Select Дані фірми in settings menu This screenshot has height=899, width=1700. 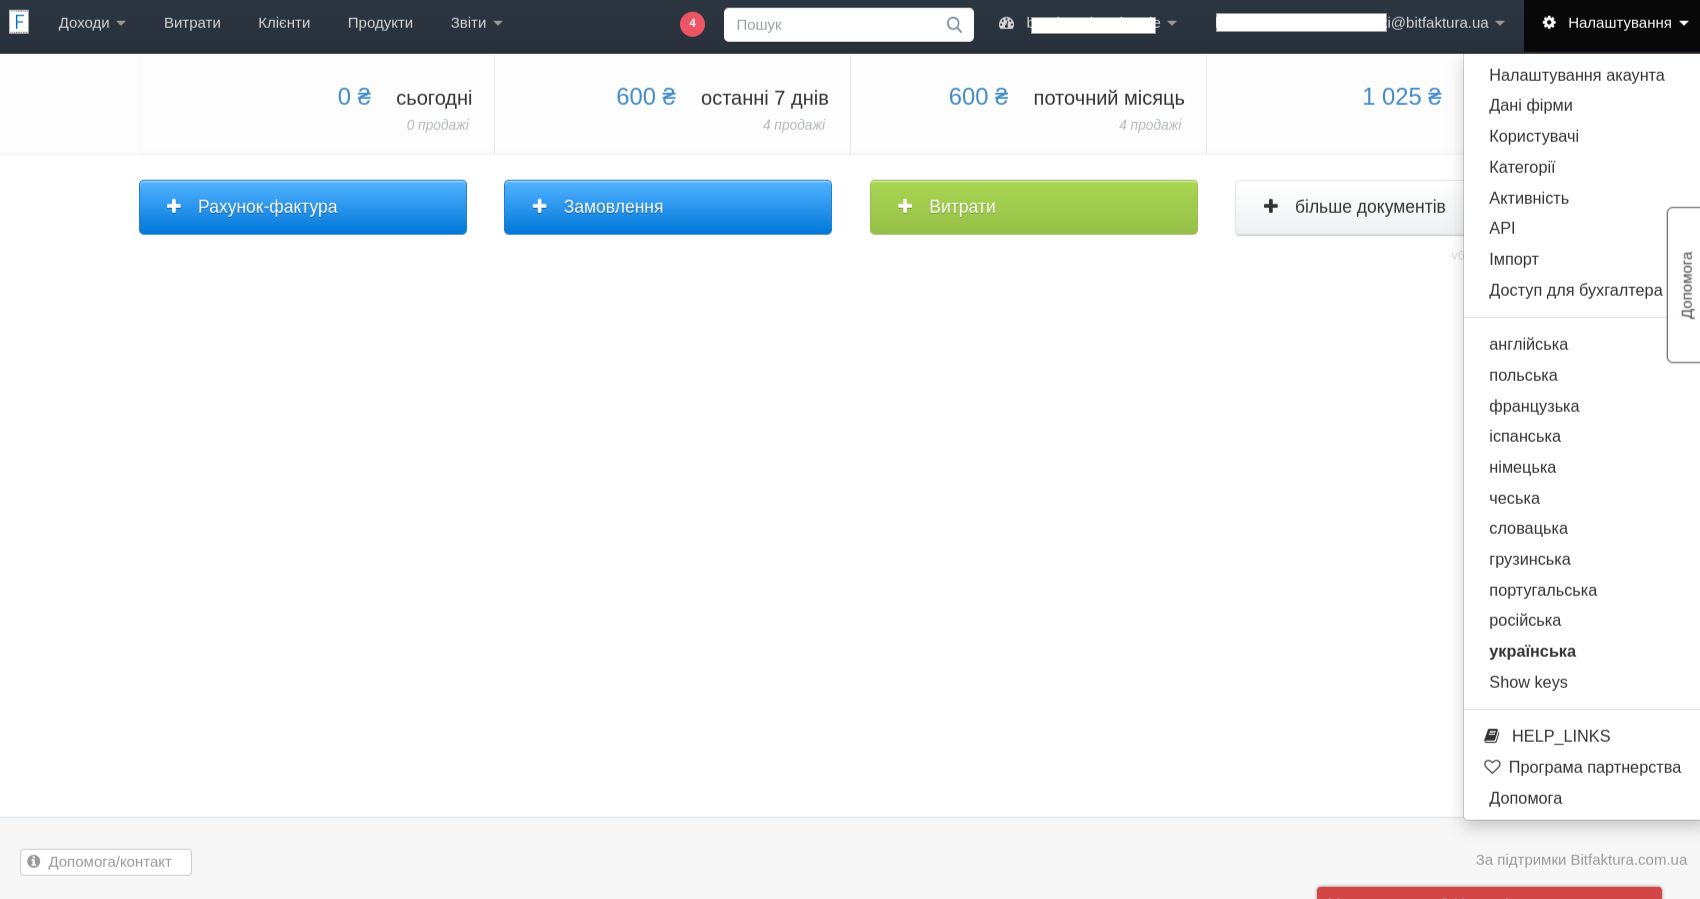(x=1531, y=105)
